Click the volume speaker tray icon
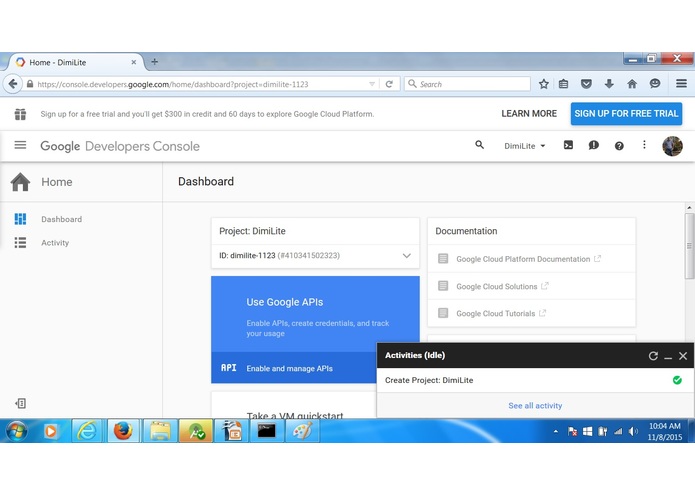695x494 pixels. [x=633, y=431]
